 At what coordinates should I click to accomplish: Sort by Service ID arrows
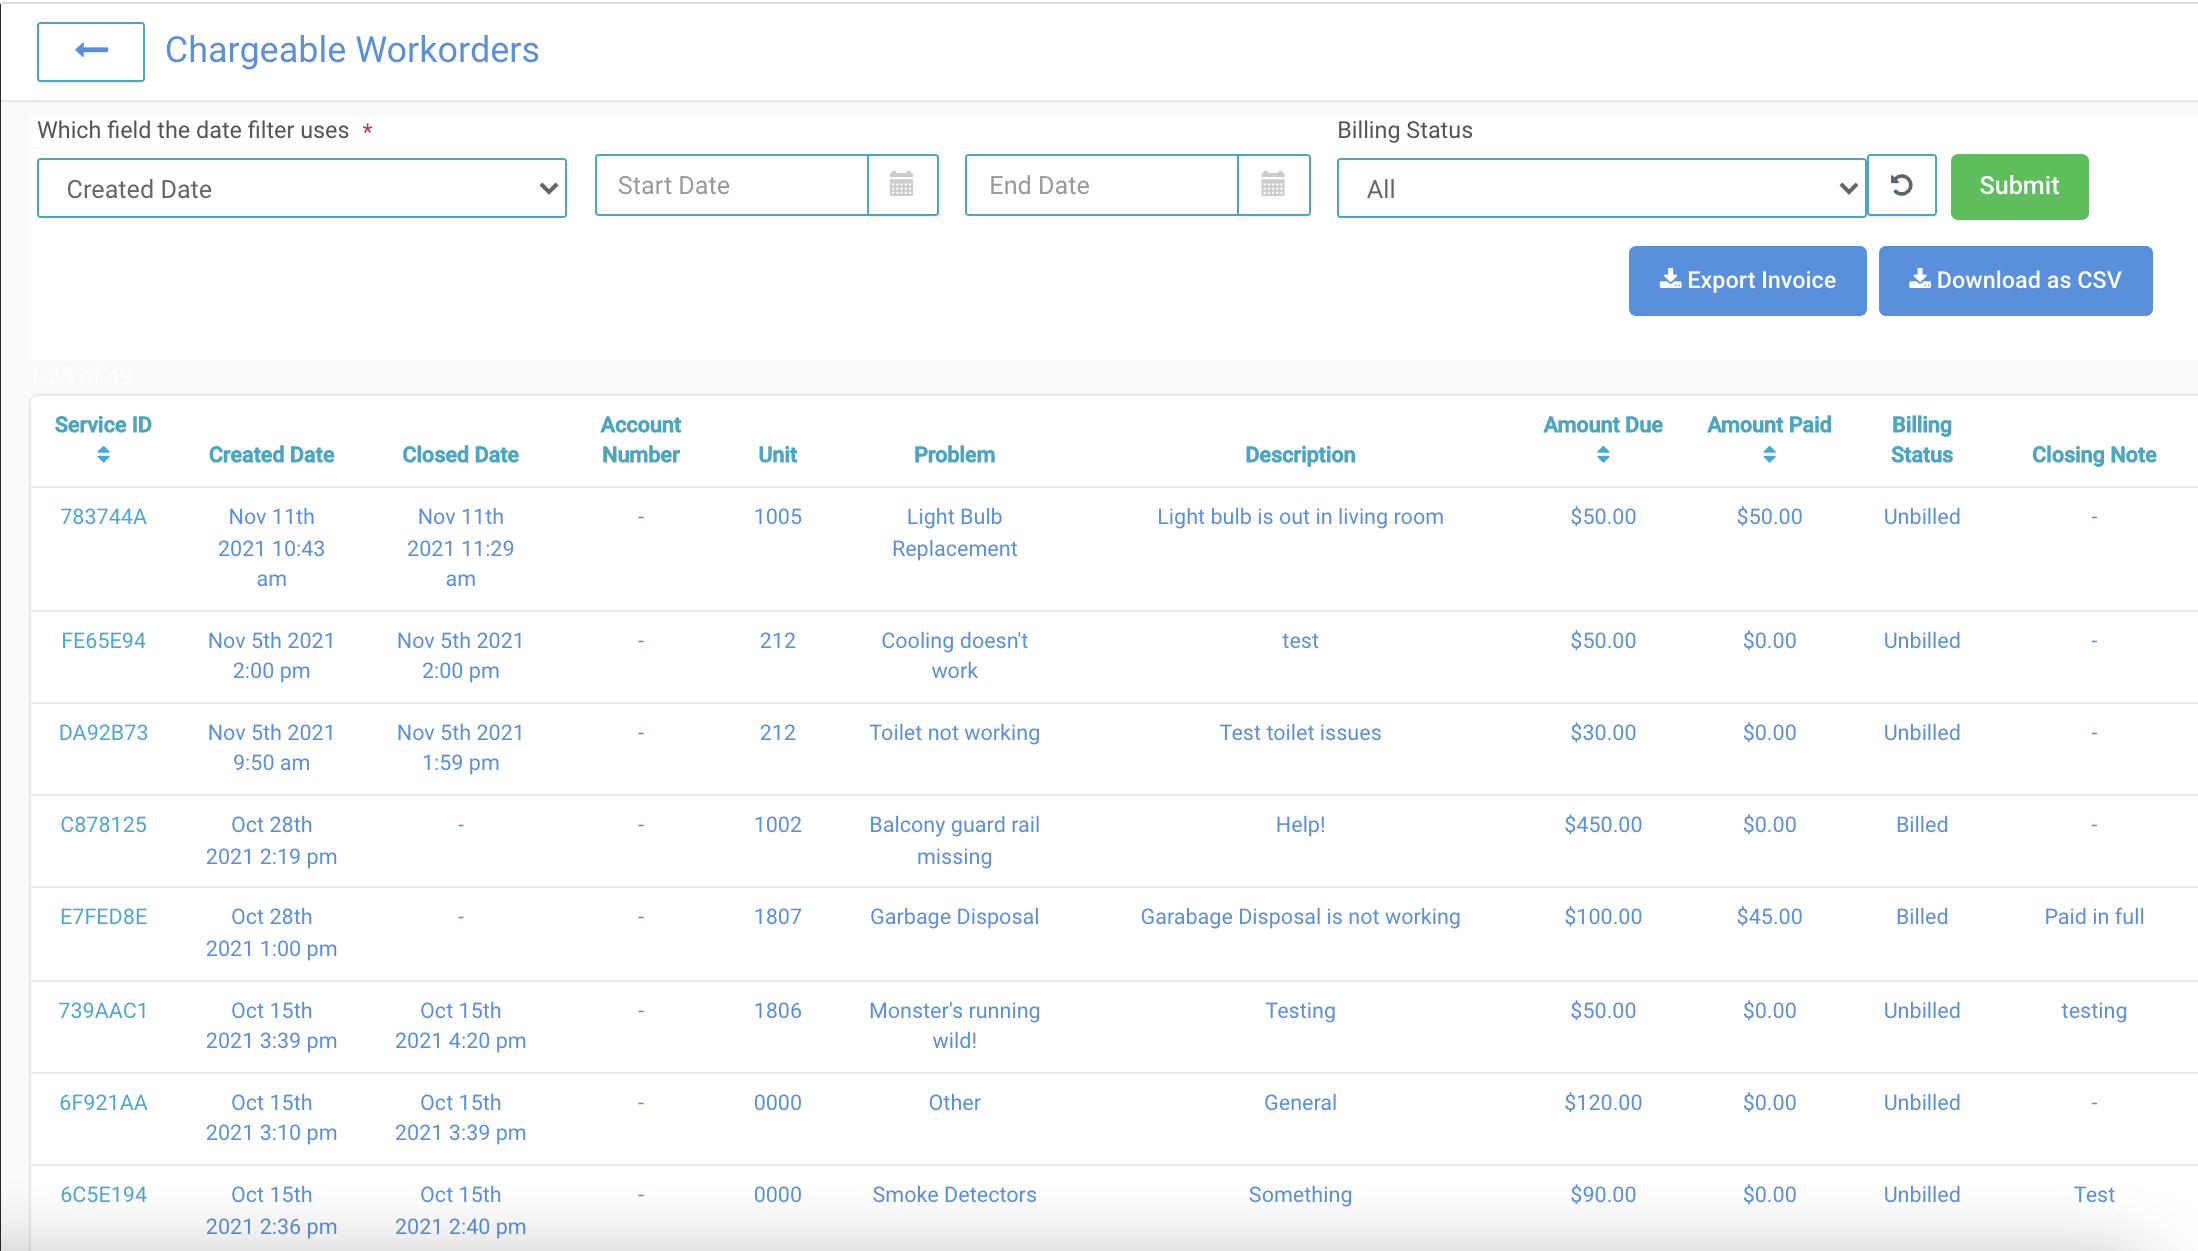pos(103,455)
